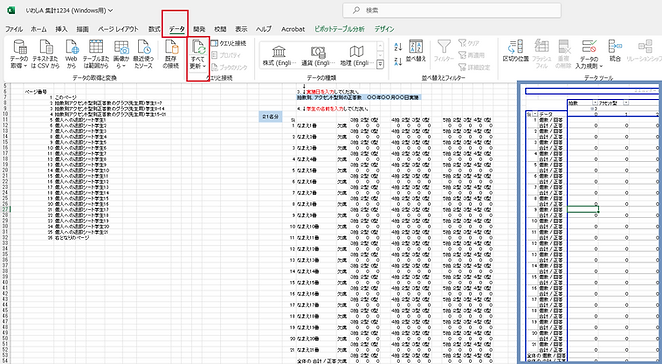Click クリア (Clear filter)
The width and height of the screenshot is (662, 364).
click(469, 43)
